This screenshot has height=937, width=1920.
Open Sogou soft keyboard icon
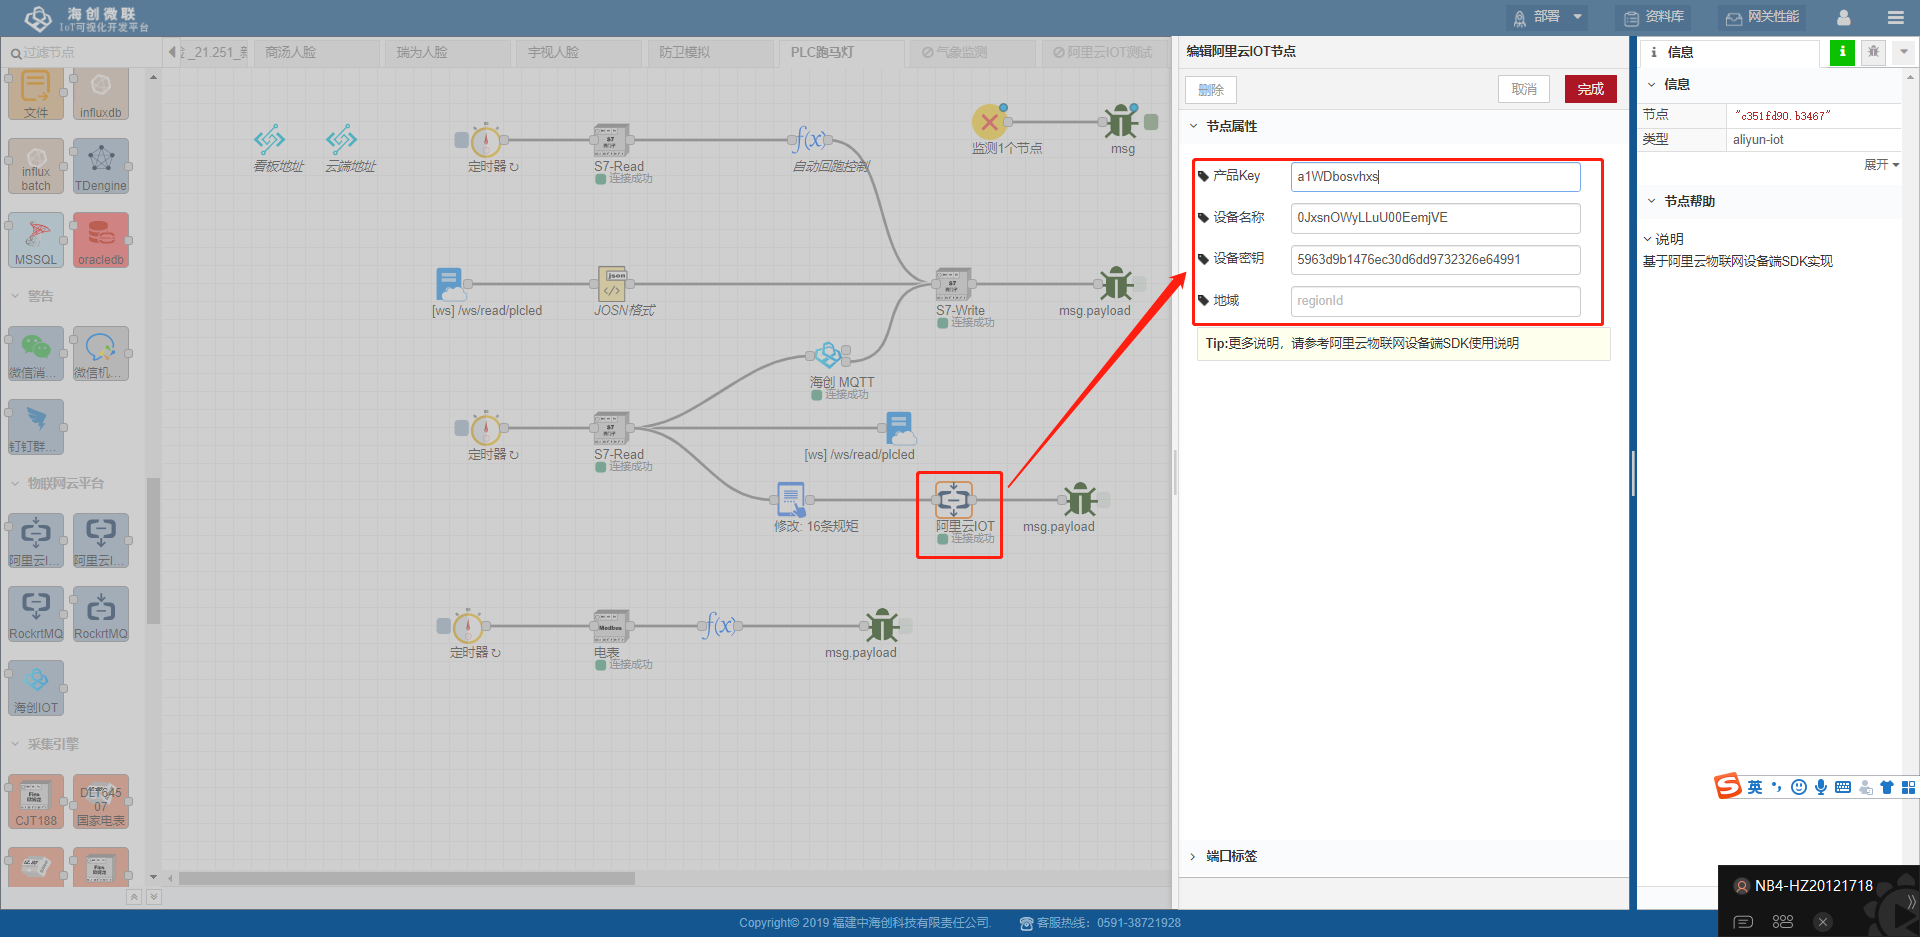click(1843, 787)
